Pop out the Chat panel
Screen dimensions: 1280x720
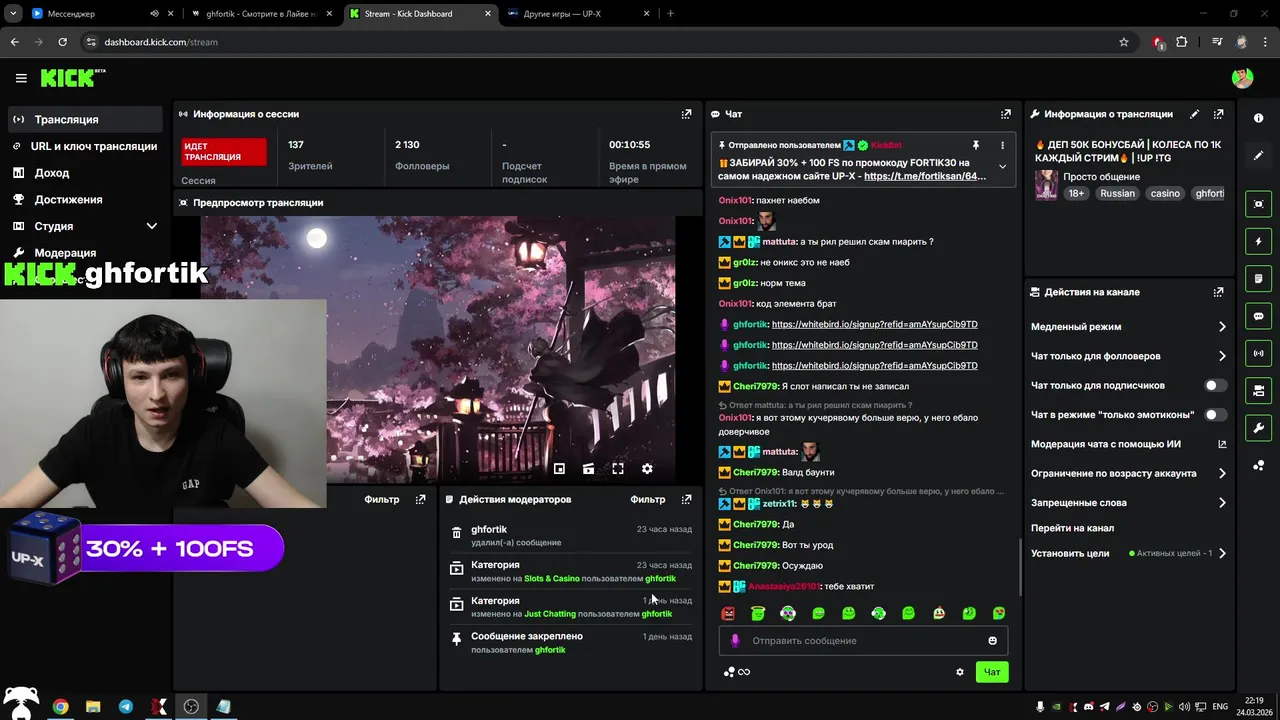(1006, 114)
